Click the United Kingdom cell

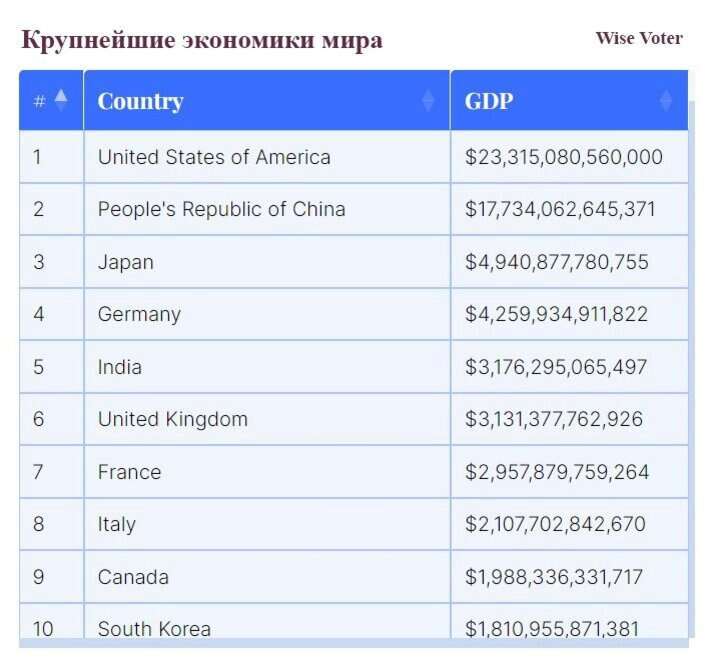tap(172, 419)
